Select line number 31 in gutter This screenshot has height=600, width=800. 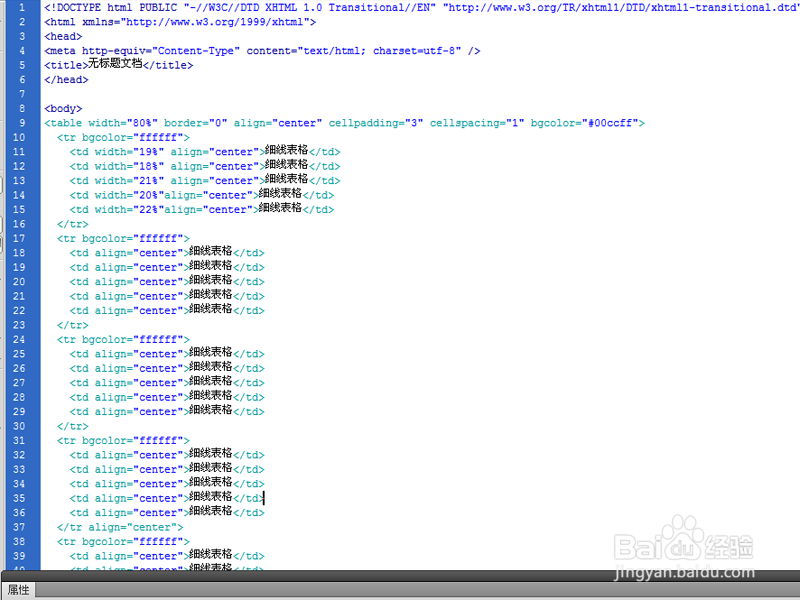[19, 440]
